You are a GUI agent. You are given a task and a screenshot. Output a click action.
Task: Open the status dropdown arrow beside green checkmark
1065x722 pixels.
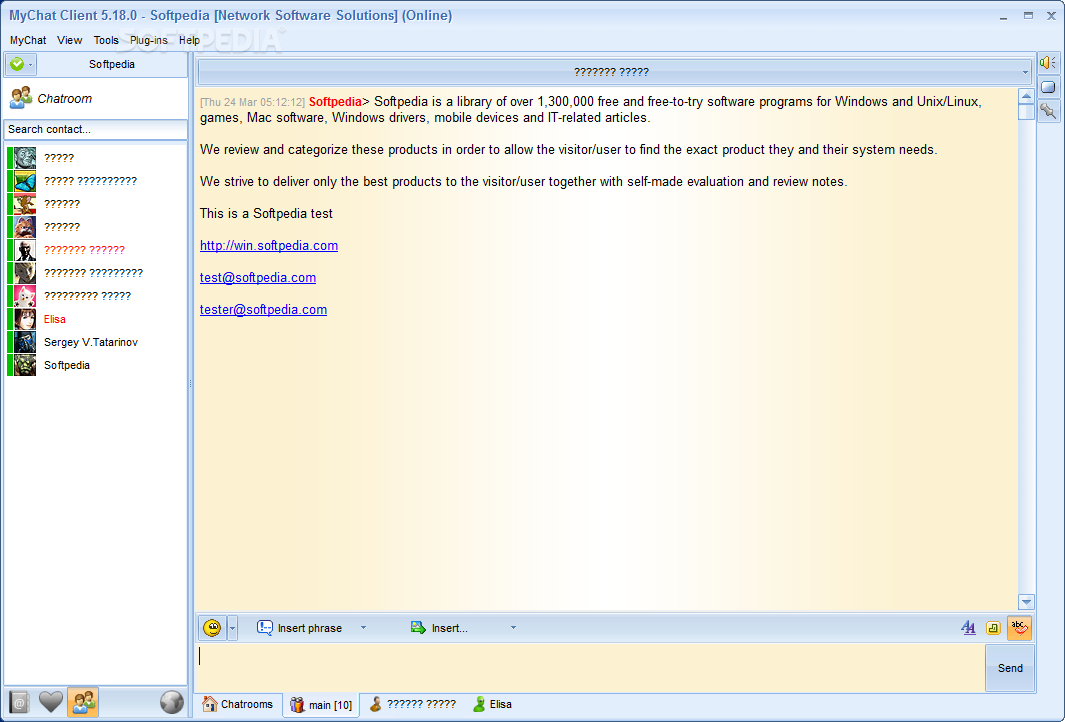coord(31,65)
